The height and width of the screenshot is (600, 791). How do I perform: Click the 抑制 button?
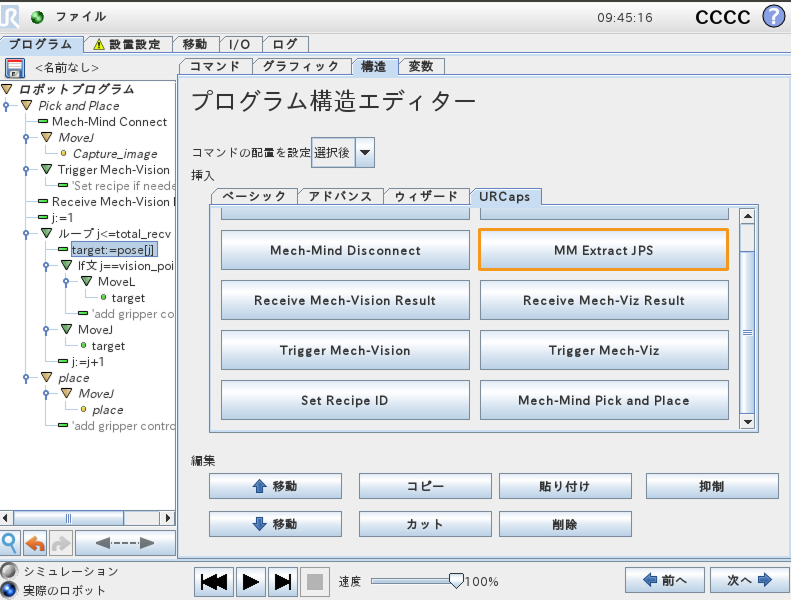(x=712, y=486)
